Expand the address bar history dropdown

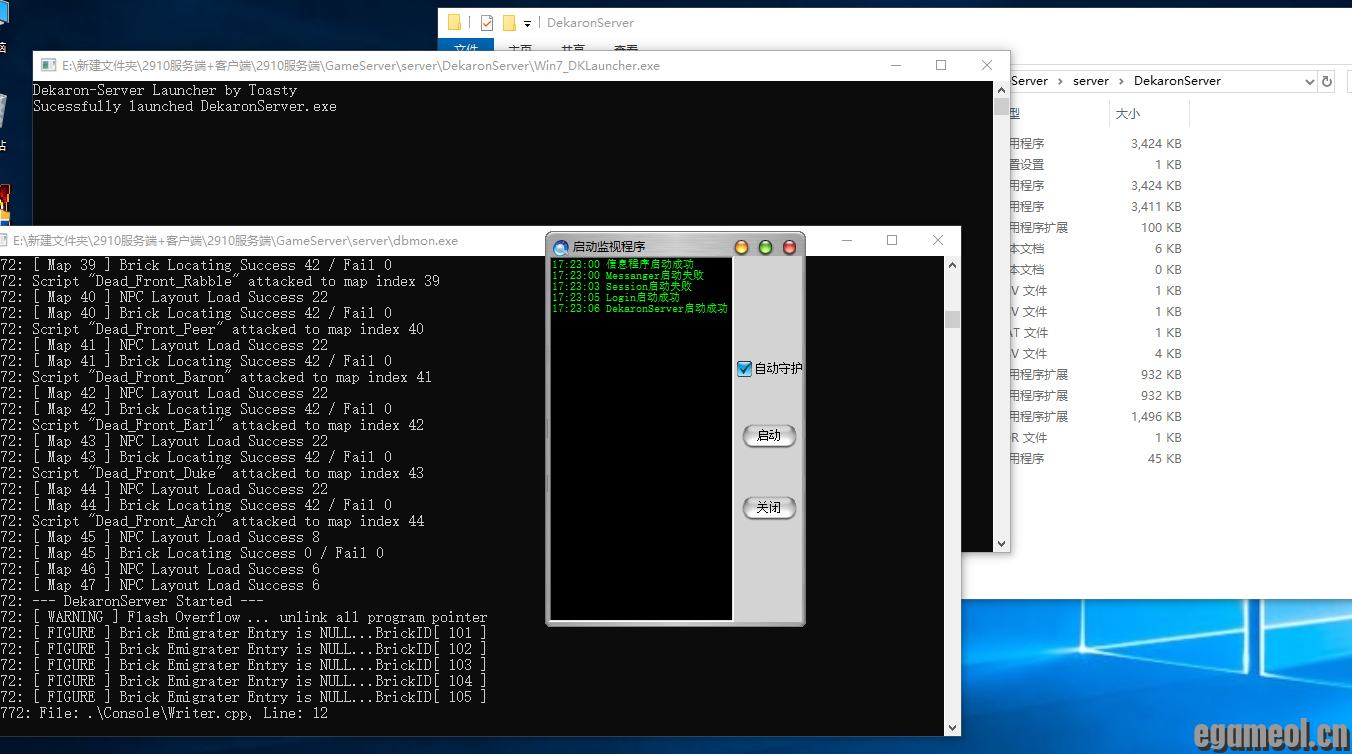[x=1309, y=81]
